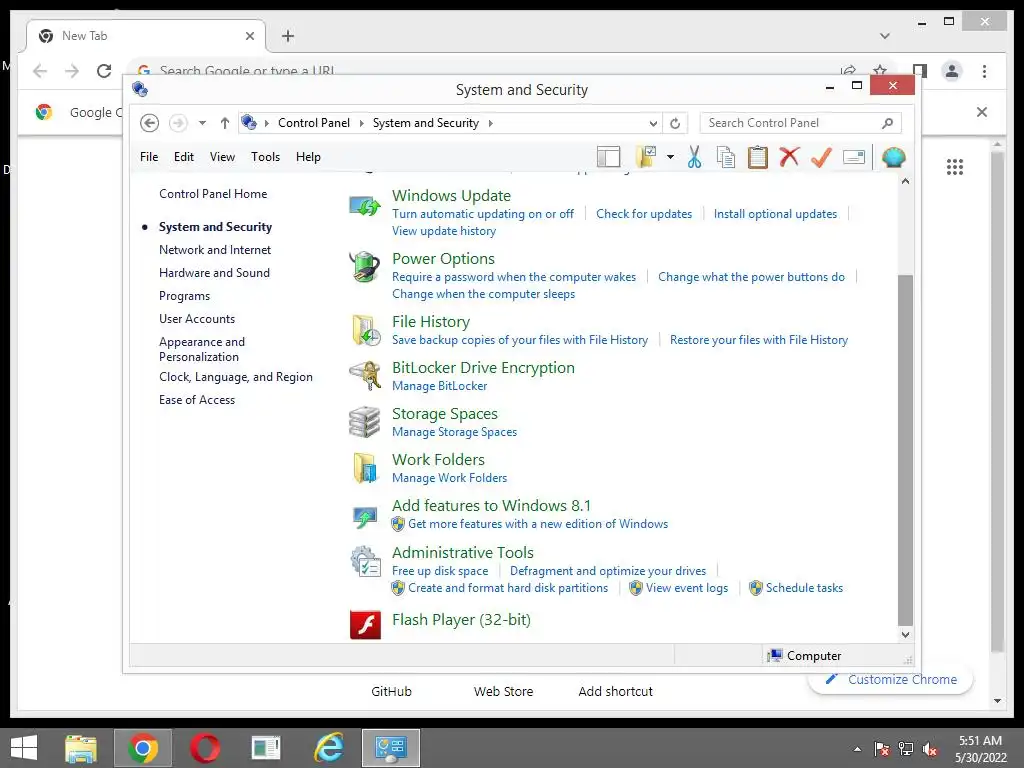Reload the Chrome page
The image size is (1024, 768).
(x=104, y=71)
